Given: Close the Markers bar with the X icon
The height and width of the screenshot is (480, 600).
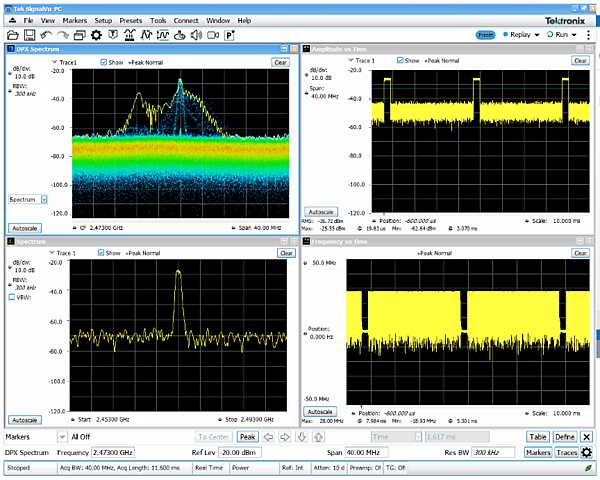Looking at the screenshot, I should tap(586, 437).
